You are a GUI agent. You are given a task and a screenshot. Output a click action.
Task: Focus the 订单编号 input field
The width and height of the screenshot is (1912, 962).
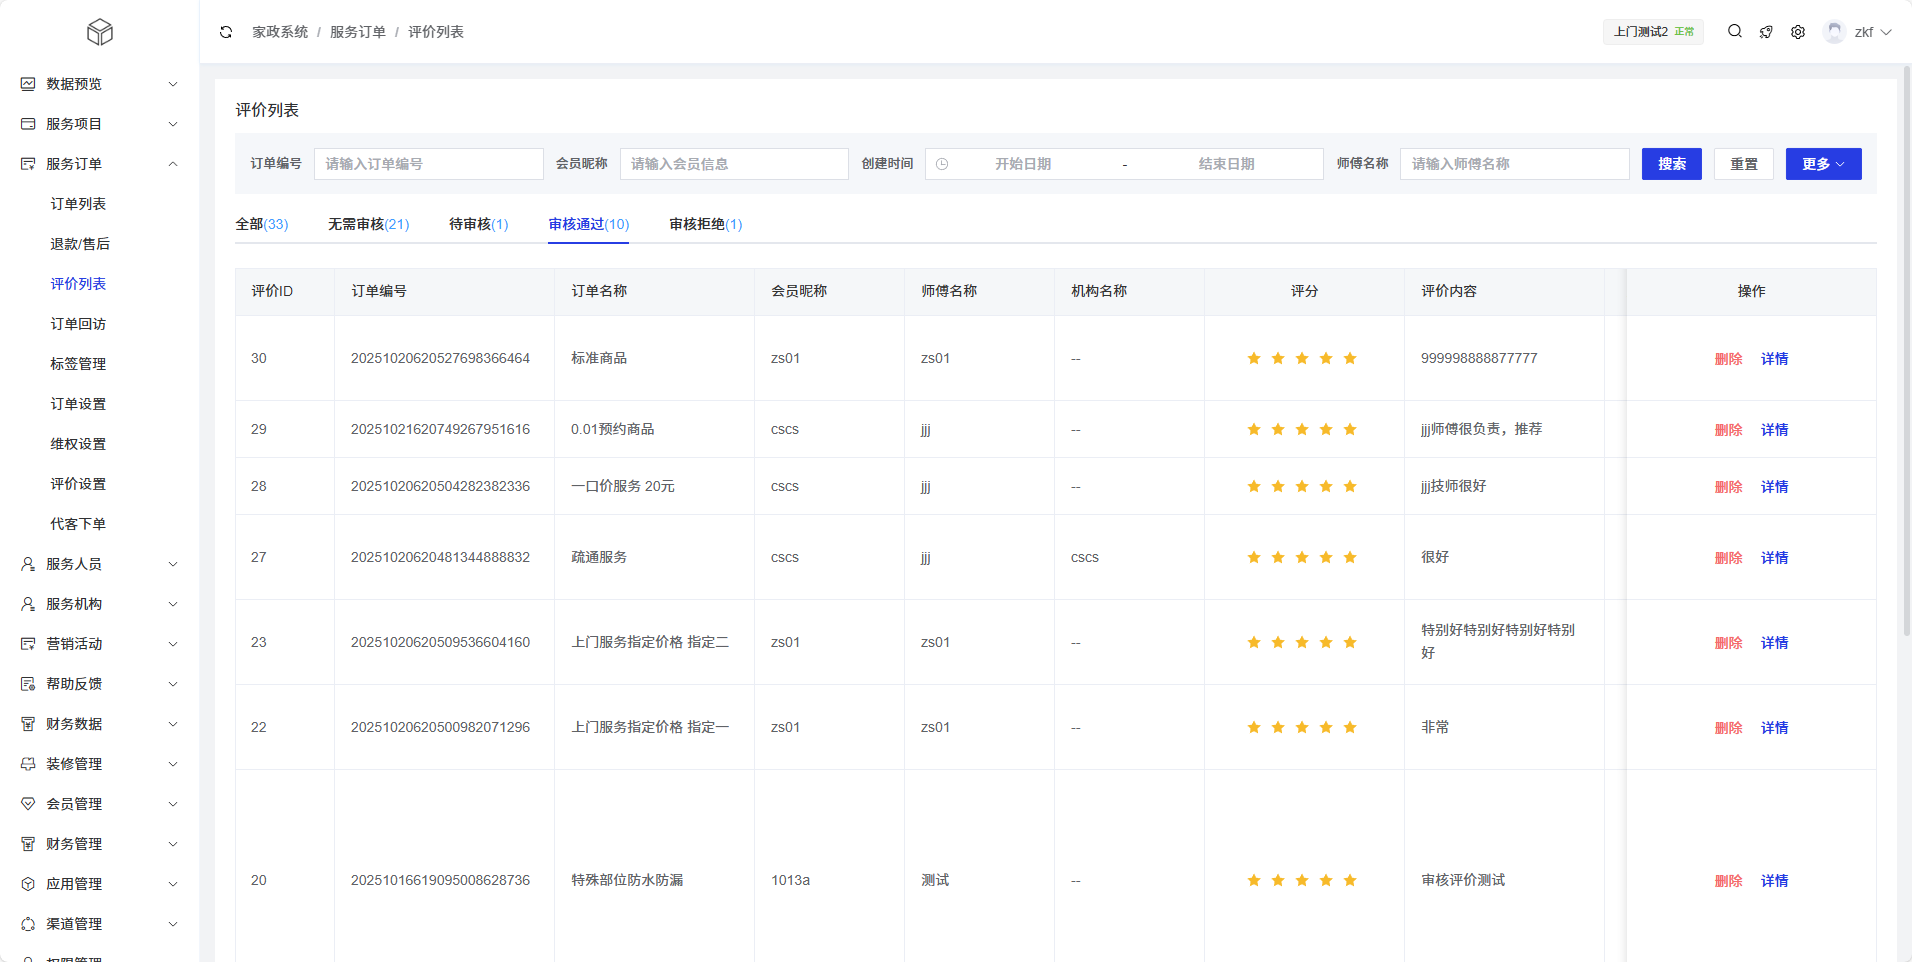[x=428, y=164]
